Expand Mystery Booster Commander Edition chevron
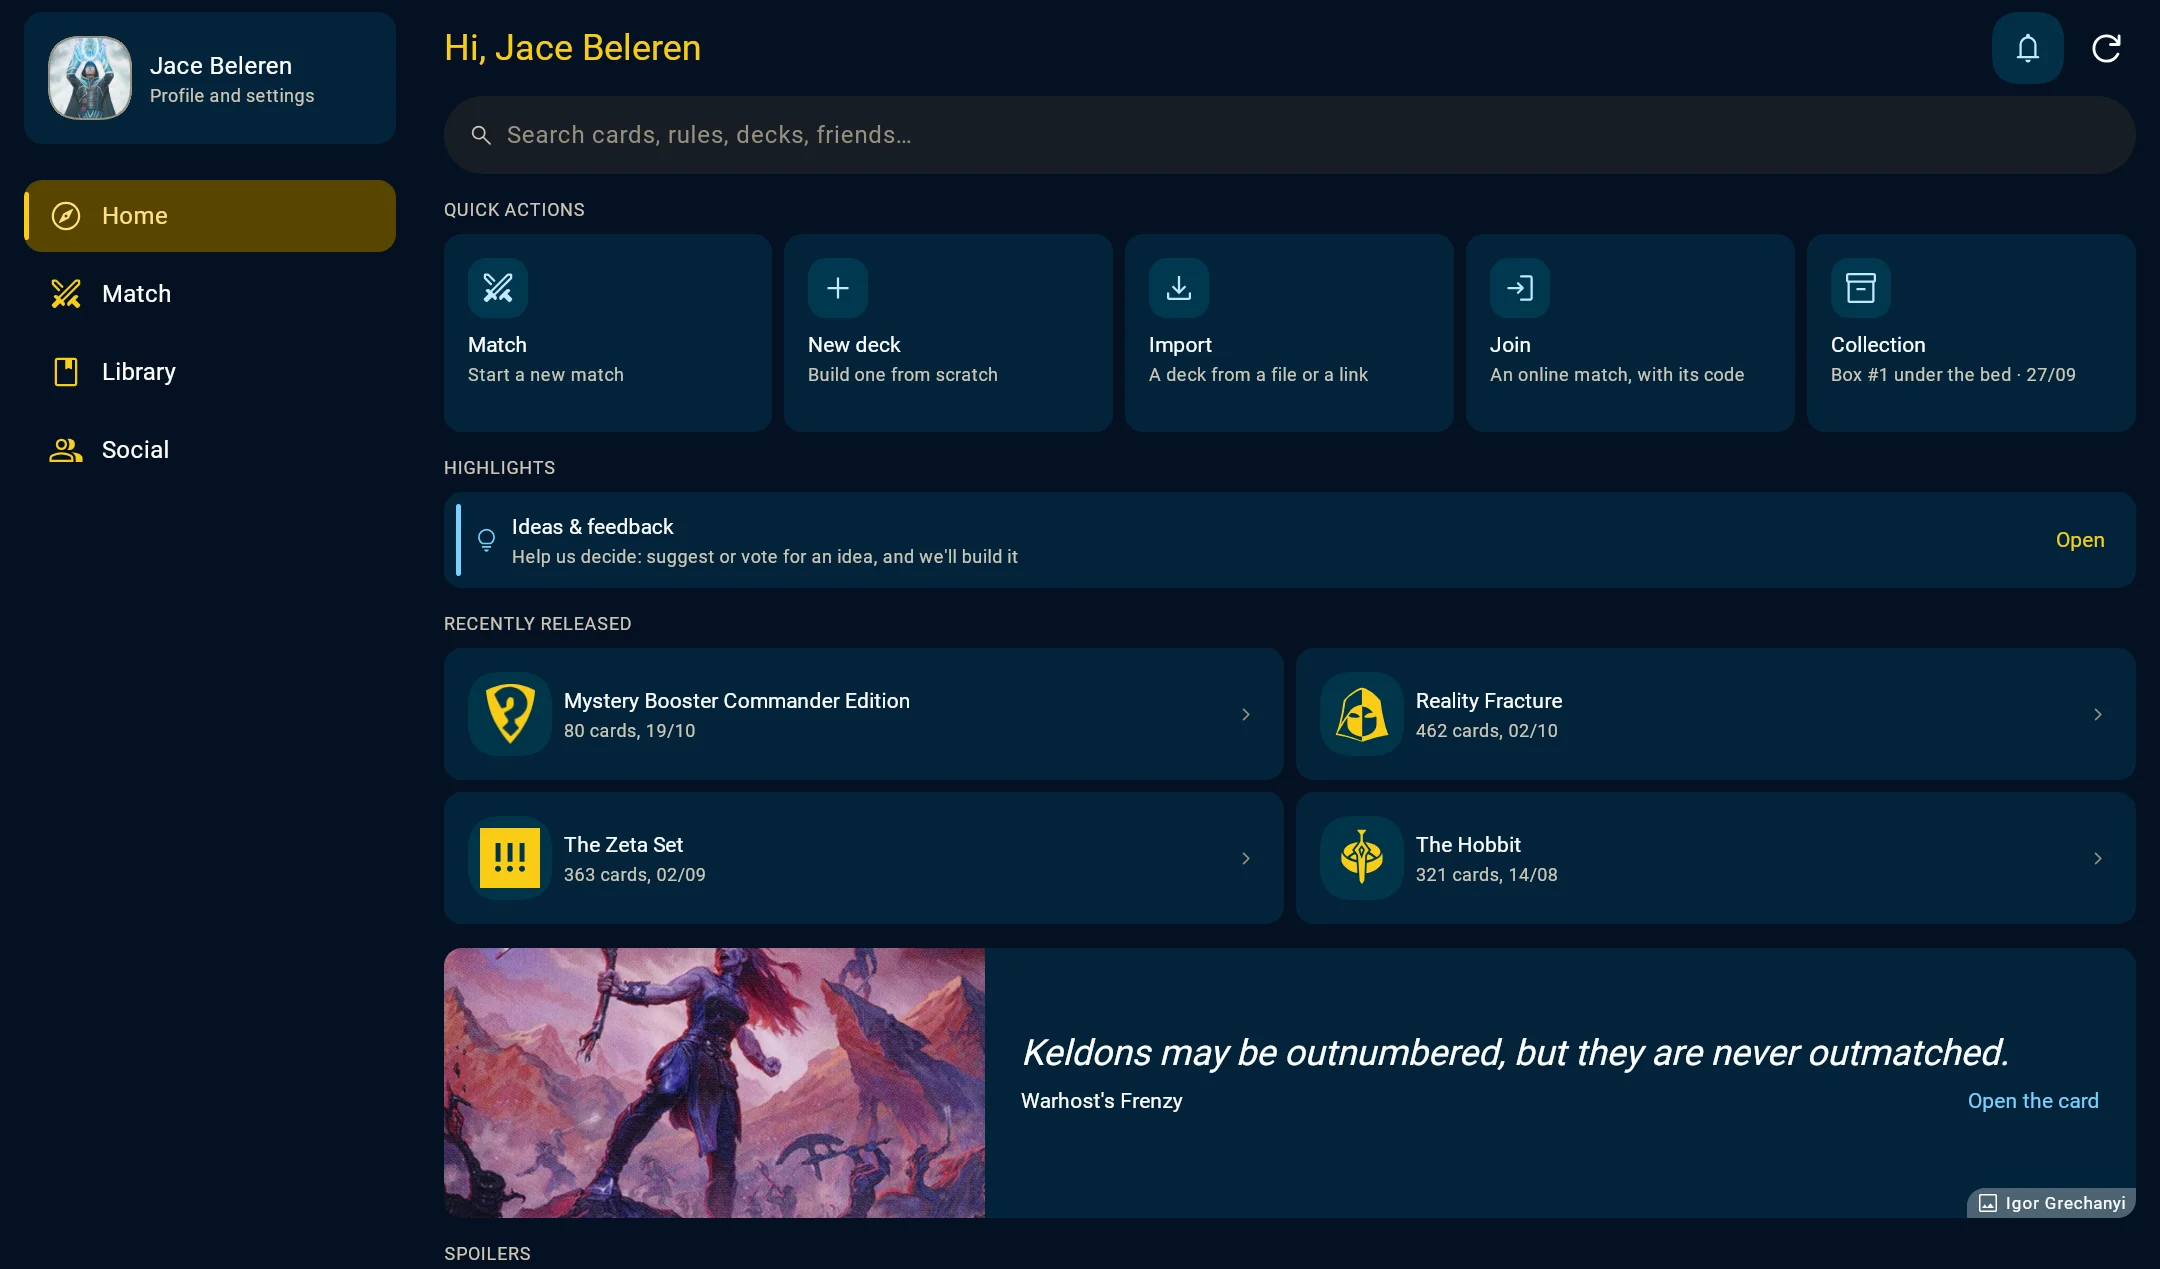This screenshot has width=2160, height=1269. tap(1246, 714)
